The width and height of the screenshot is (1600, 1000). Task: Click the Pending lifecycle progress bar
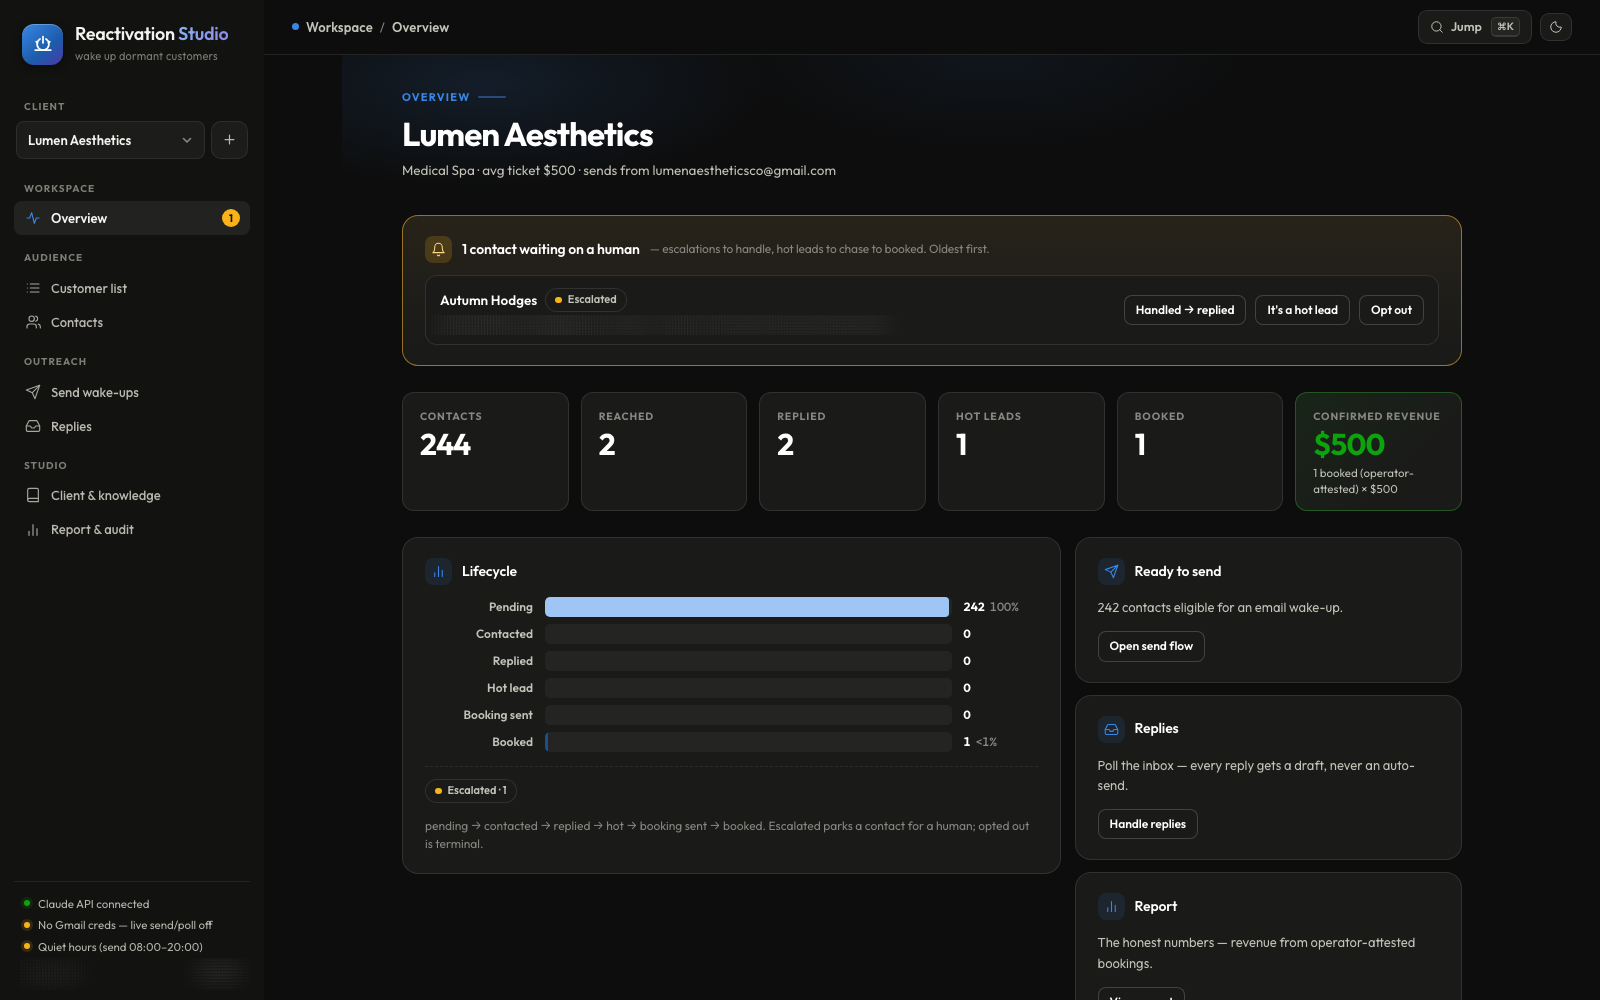(x=748, y=607)
